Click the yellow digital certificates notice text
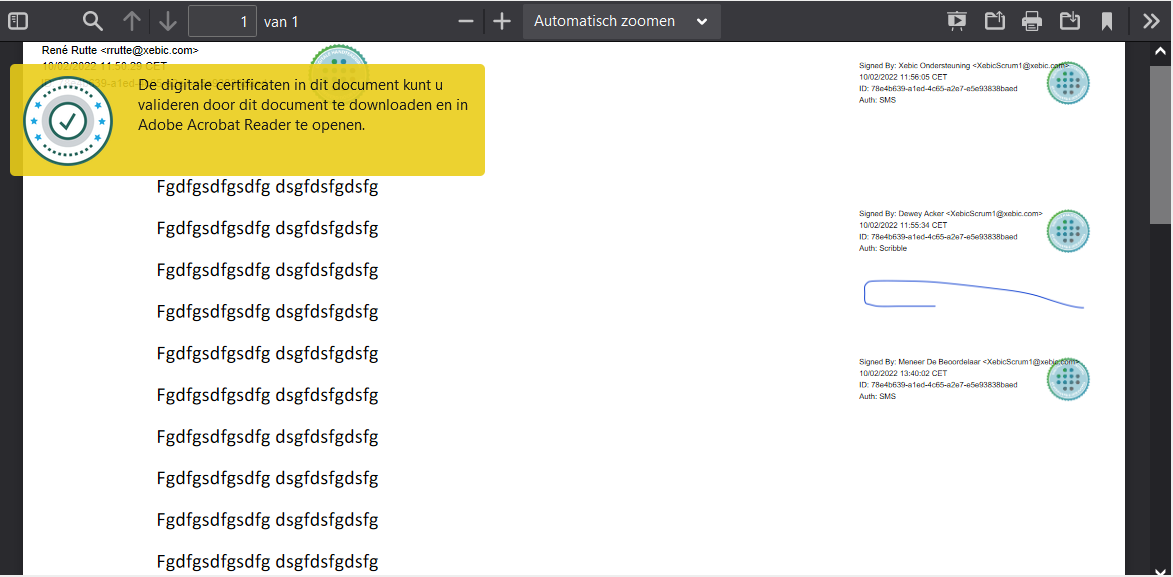Viewport: 1173px width, 577px height. tap(303, 105)
